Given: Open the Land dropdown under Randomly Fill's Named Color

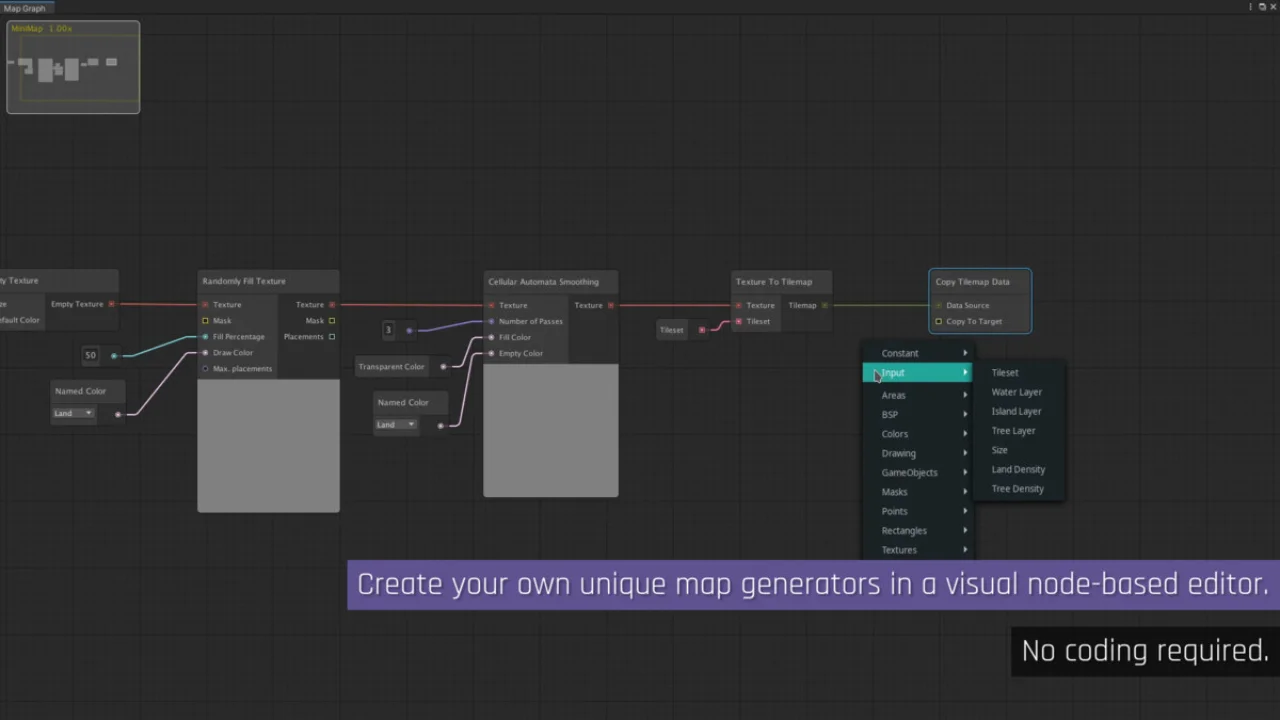Looking at the screenshot, I should point(73,413).
